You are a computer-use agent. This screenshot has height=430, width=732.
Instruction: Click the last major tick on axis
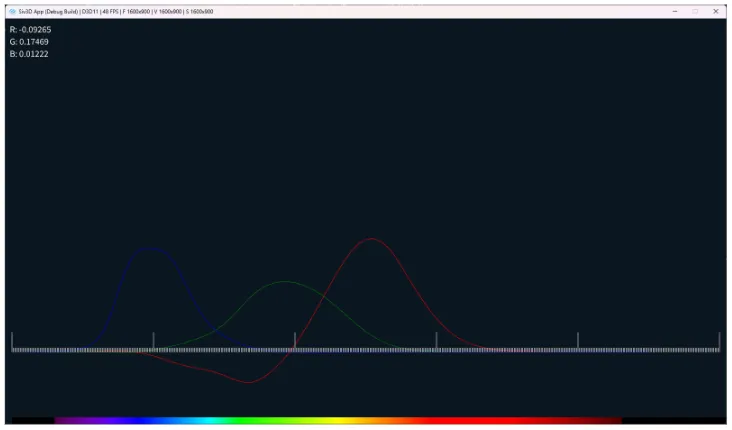point(719,340)
